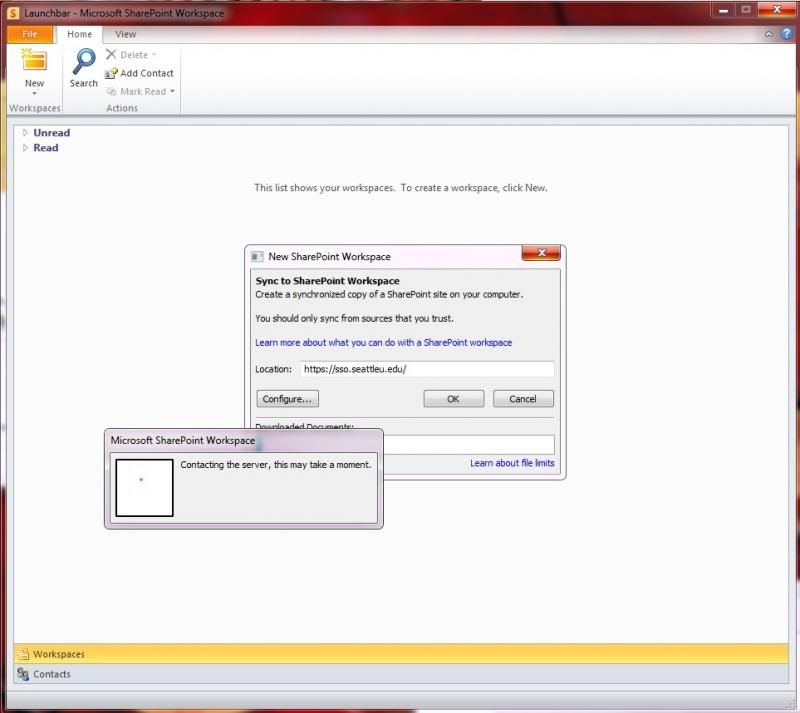
Task: Open the Mark Read dropdown arrow
Action: [x=172, y=91]
